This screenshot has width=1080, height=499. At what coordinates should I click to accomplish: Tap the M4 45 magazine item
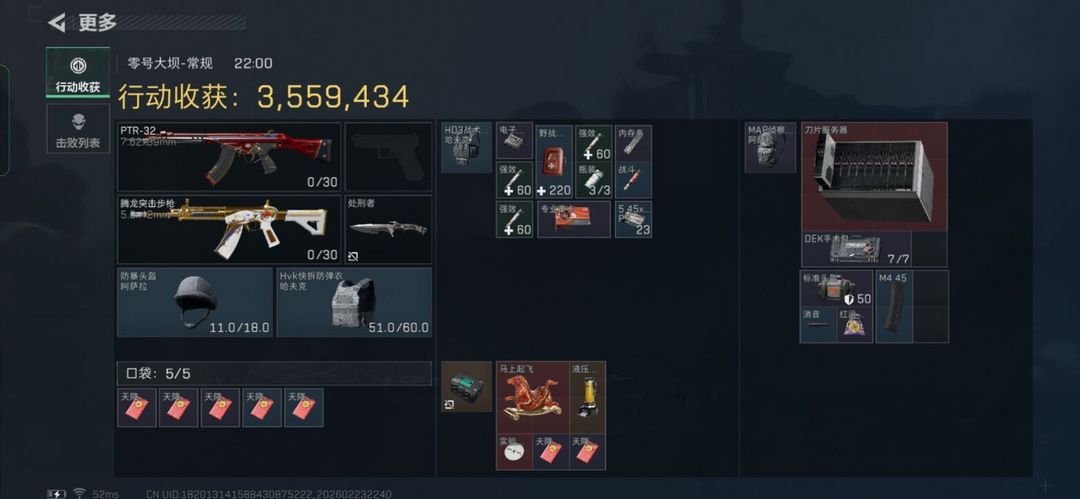(894, 306)
